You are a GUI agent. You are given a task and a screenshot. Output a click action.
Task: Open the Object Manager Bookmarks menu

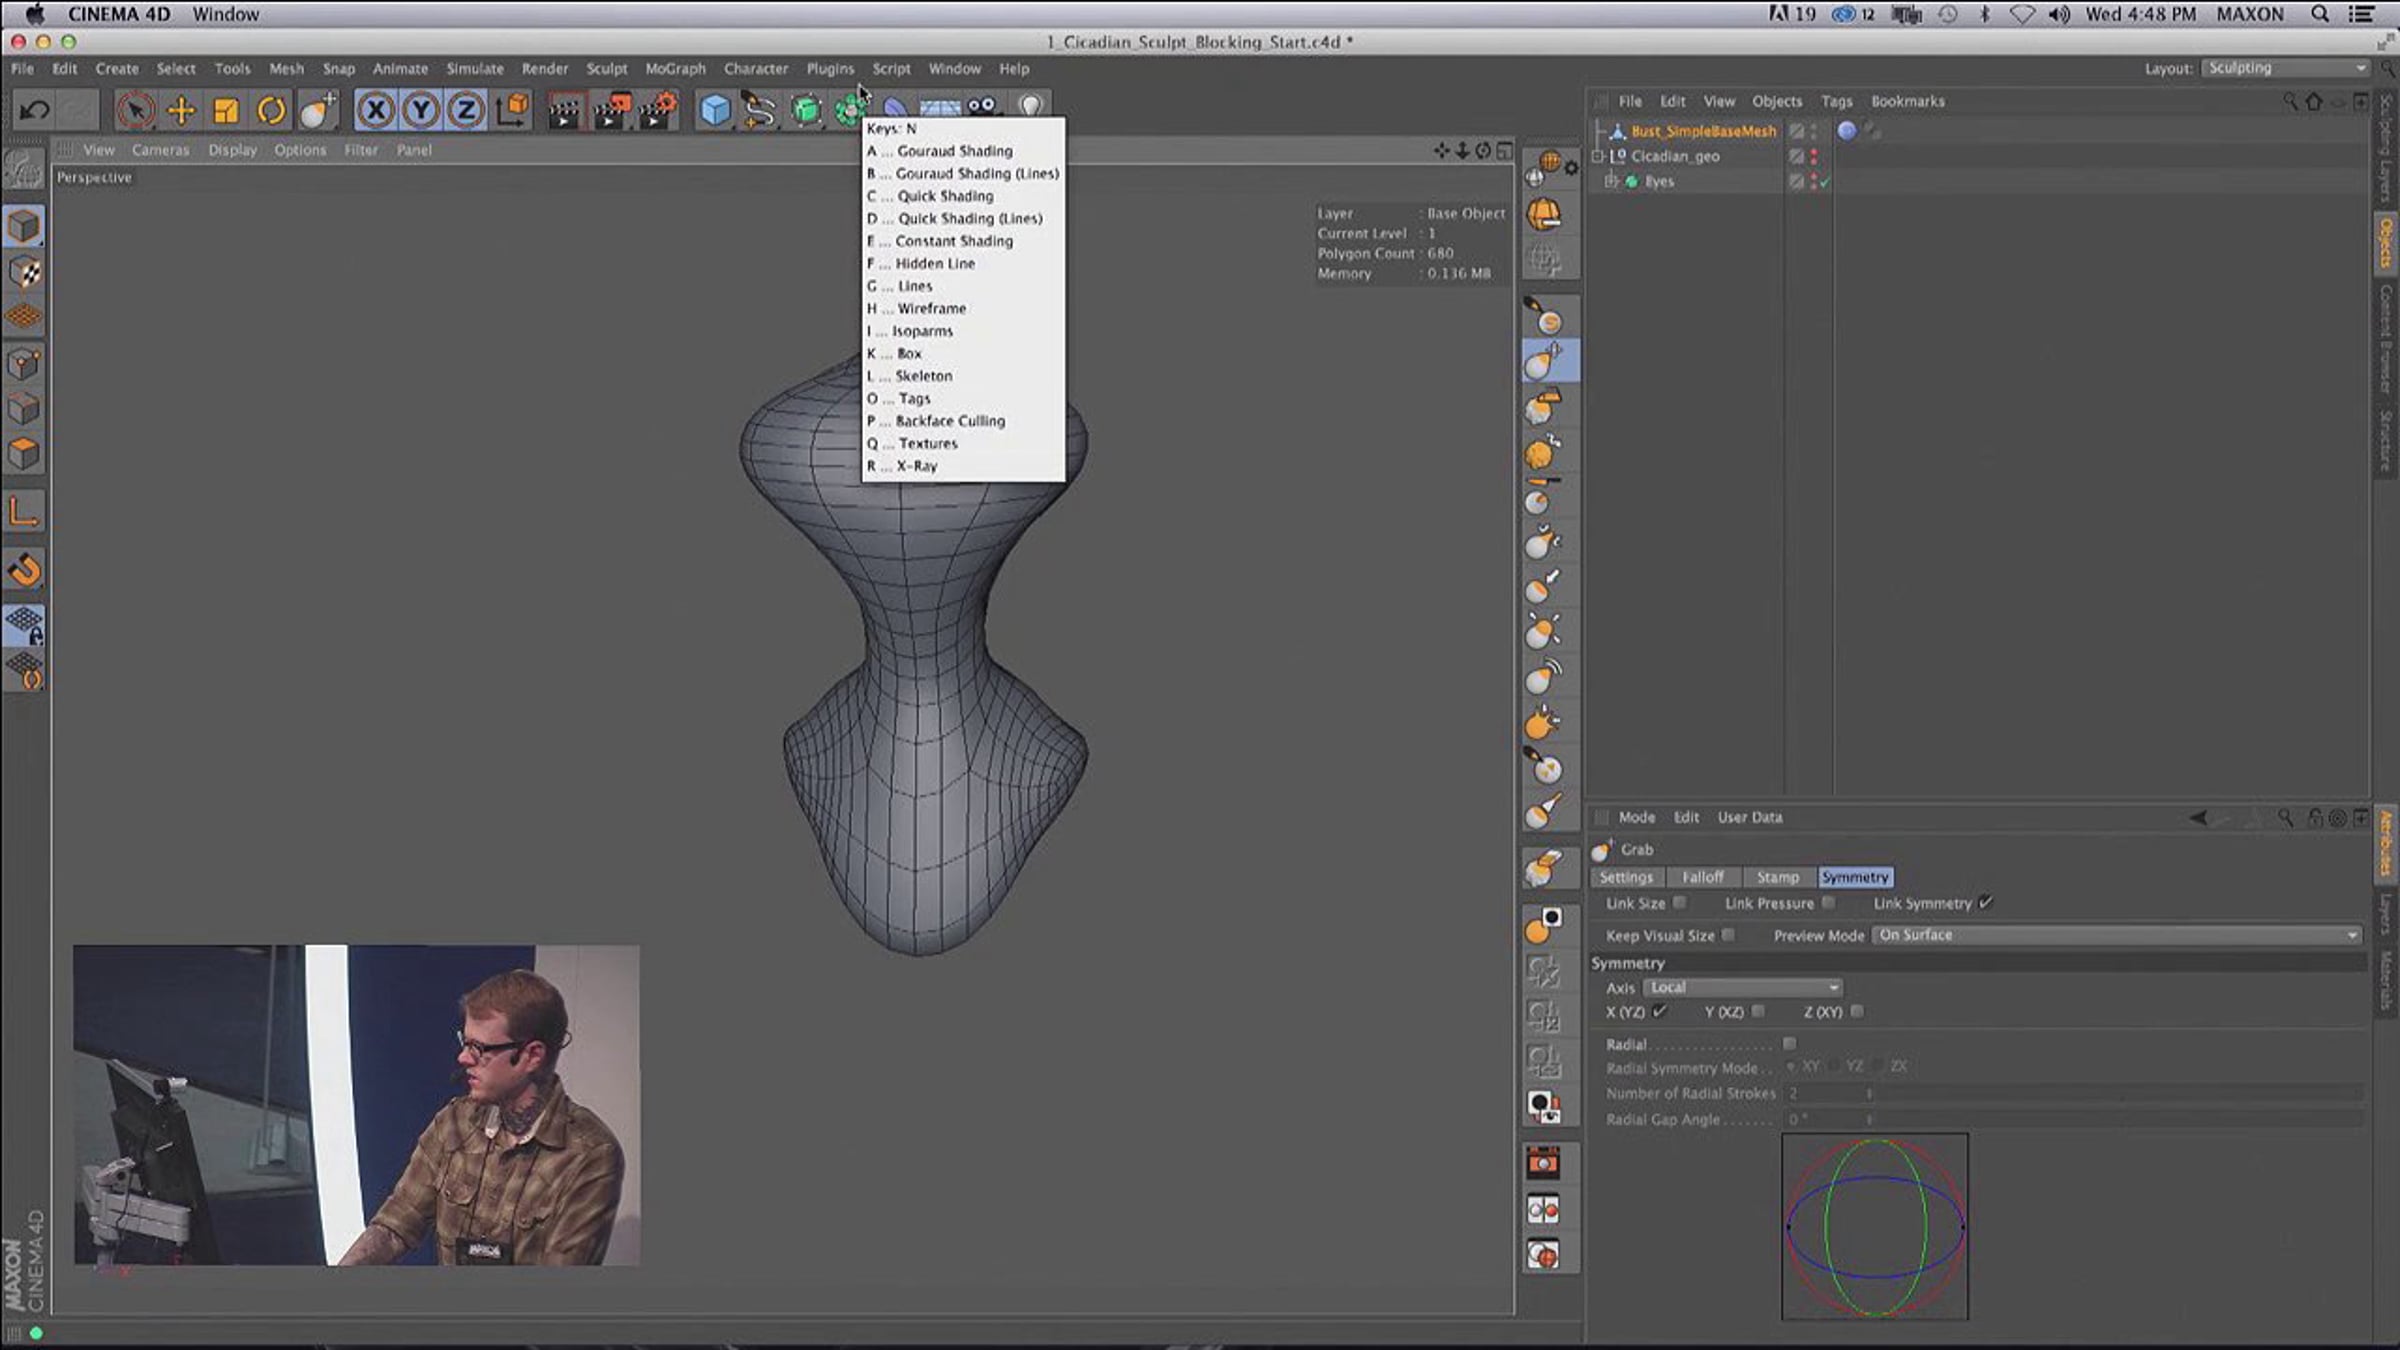pyautogui.click(x=1907, y=101)
